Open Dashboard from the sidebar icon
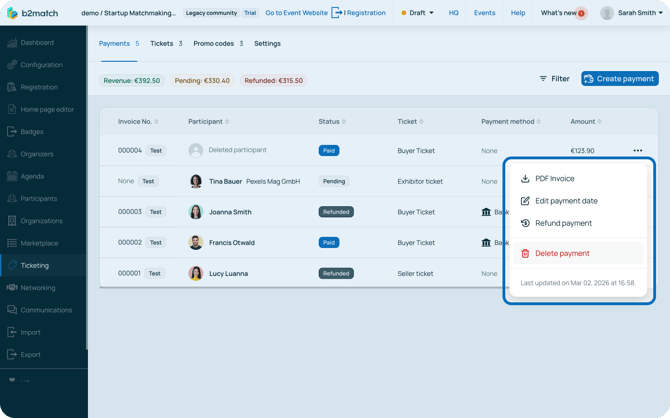This screenshot has height=418, width=670. [x=12, y=43]
